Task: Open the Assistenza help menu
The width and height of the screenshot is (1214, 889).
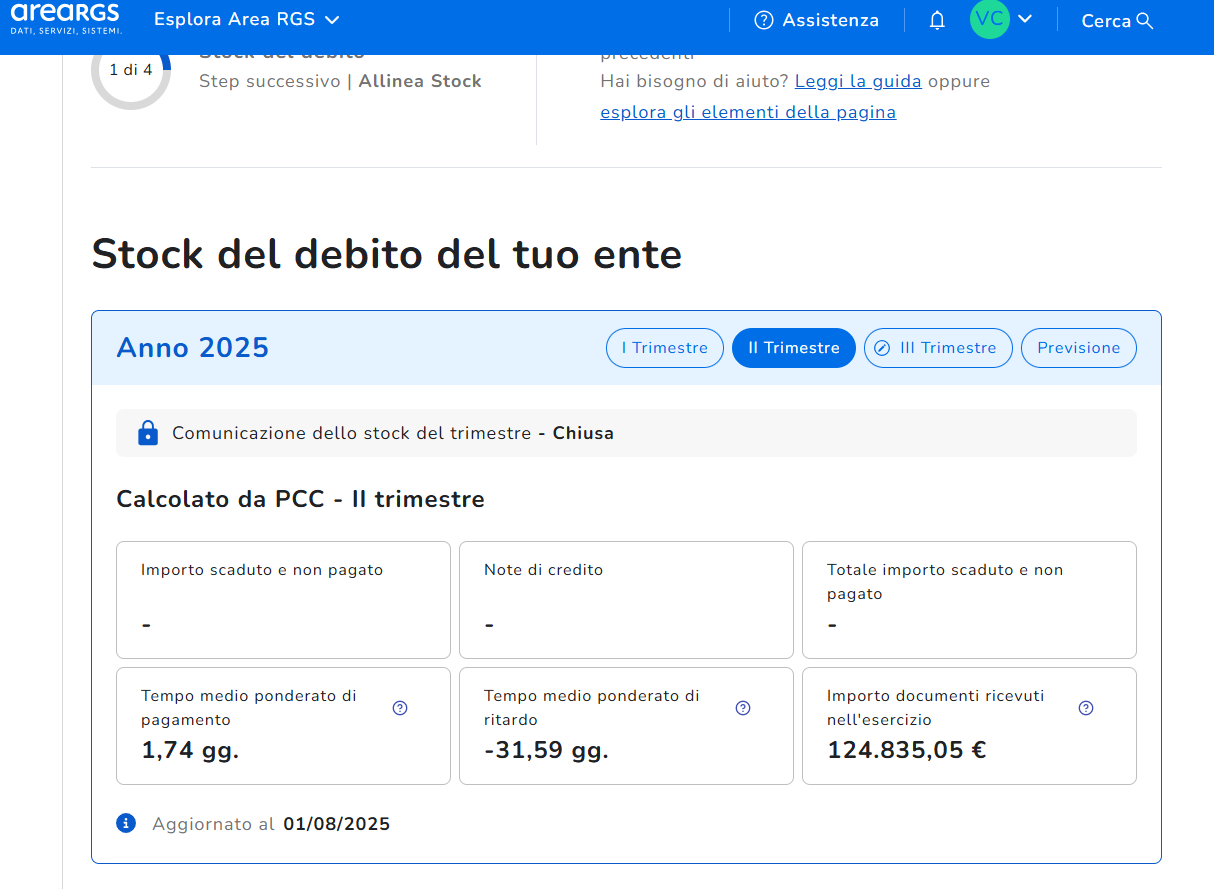Action: (x=816, y=20)
